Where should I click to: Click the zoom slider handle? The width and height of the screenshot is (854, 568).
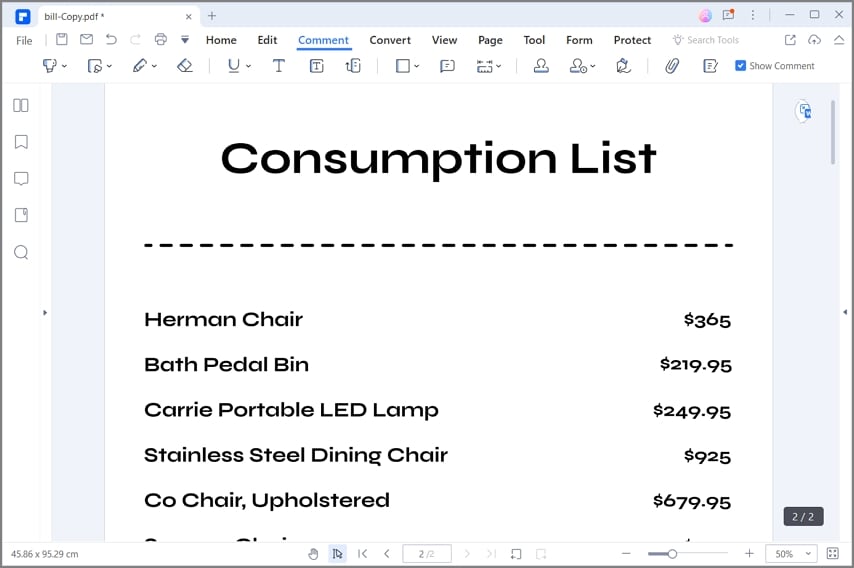tap(672, 554)
